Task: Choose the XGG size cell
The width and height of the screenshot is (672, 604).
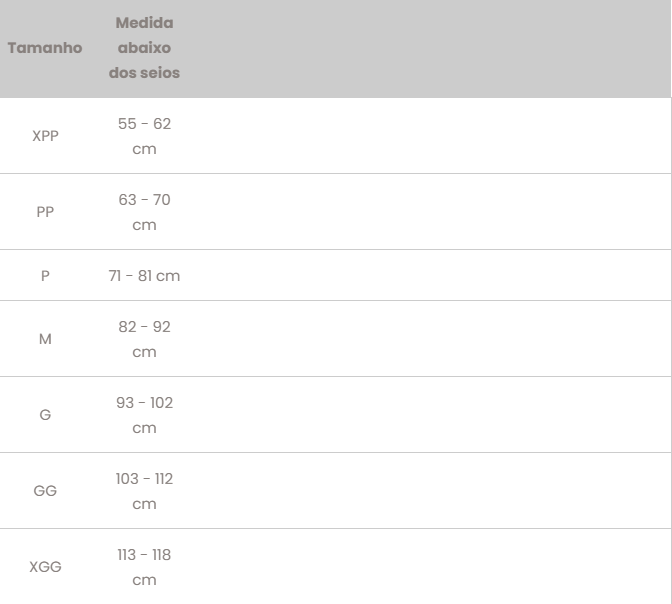Action: coord(45,567)
